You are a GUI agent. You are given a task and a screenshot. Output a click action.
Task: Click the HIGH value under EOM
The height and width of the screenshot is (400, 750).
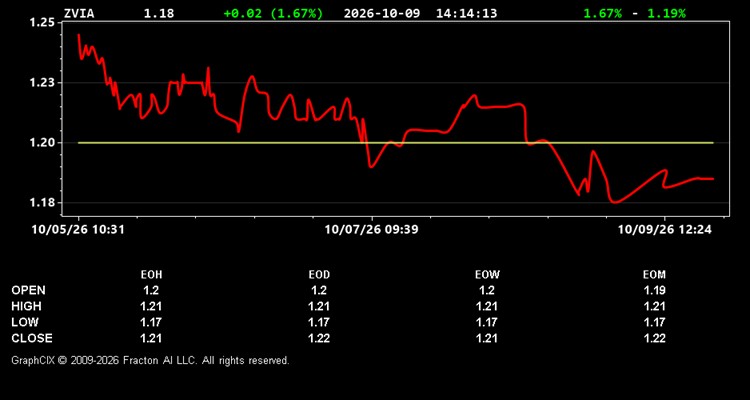coord(654,306)
